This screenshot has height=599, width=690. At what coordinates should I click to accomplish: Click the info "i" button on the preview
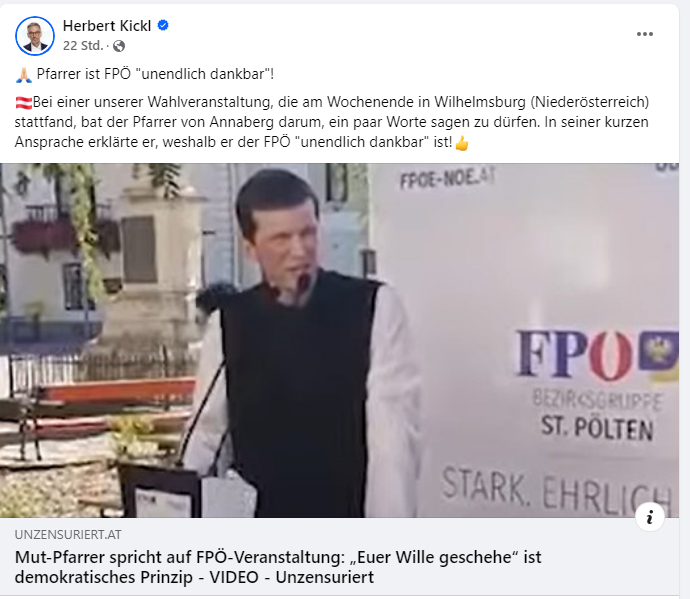point(650,517)
